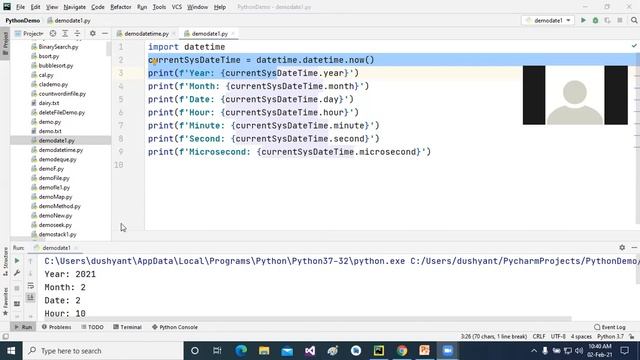Click the read-only lock icon in status bar
Viewport: 640px width, 360px height.
632,337
